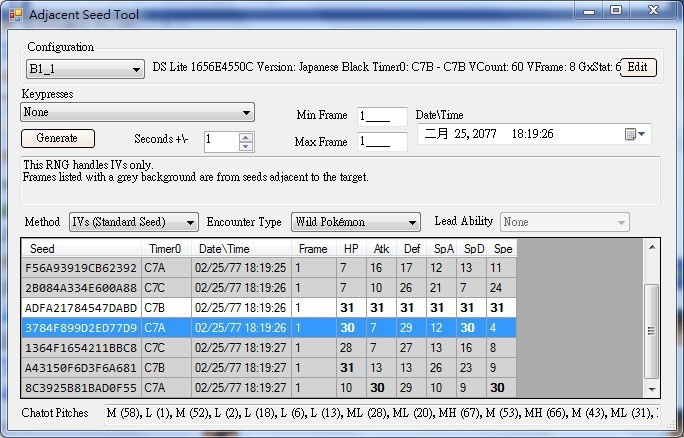Screen dimensions: 684x438
Task: Sort by the Atk column header
Action: (382, 249)
